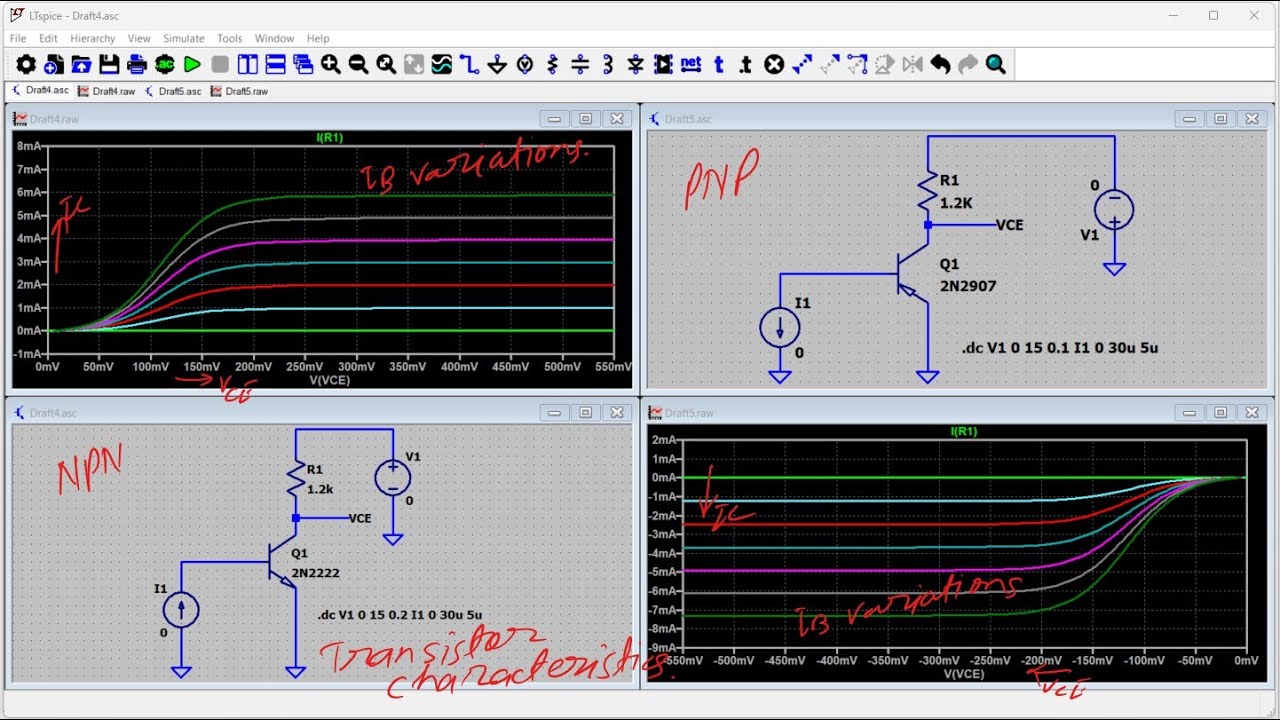This screenshot has height=720, width=1280.
Task: Open the Configure settings gear icon
Action: tap(26, 64)
